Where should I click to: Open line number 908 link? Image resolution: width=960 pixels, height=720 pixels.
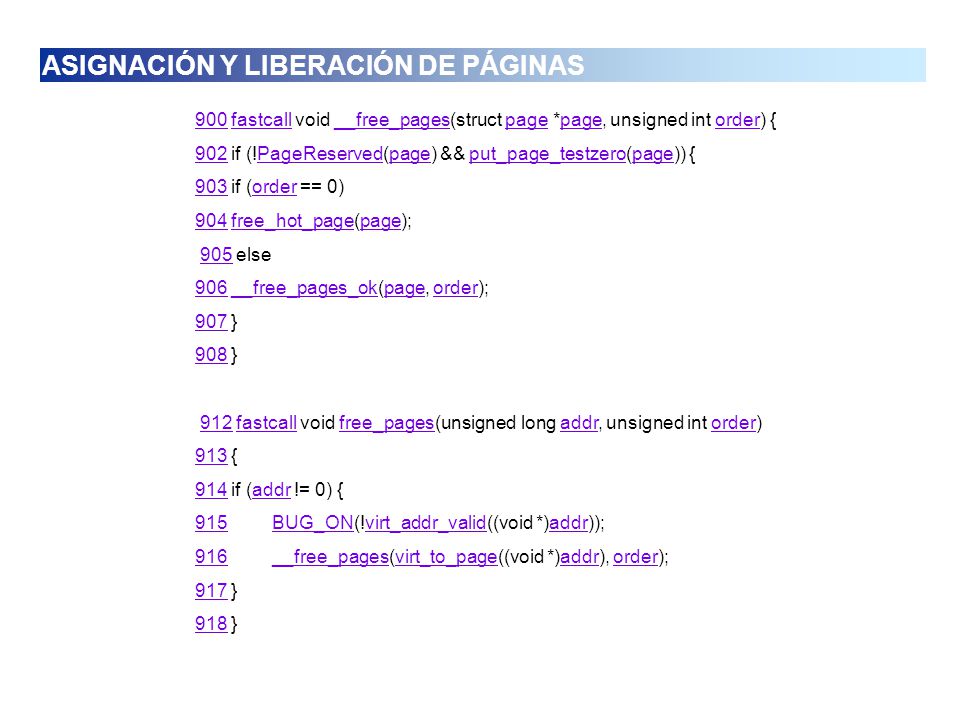coord(211,354)
